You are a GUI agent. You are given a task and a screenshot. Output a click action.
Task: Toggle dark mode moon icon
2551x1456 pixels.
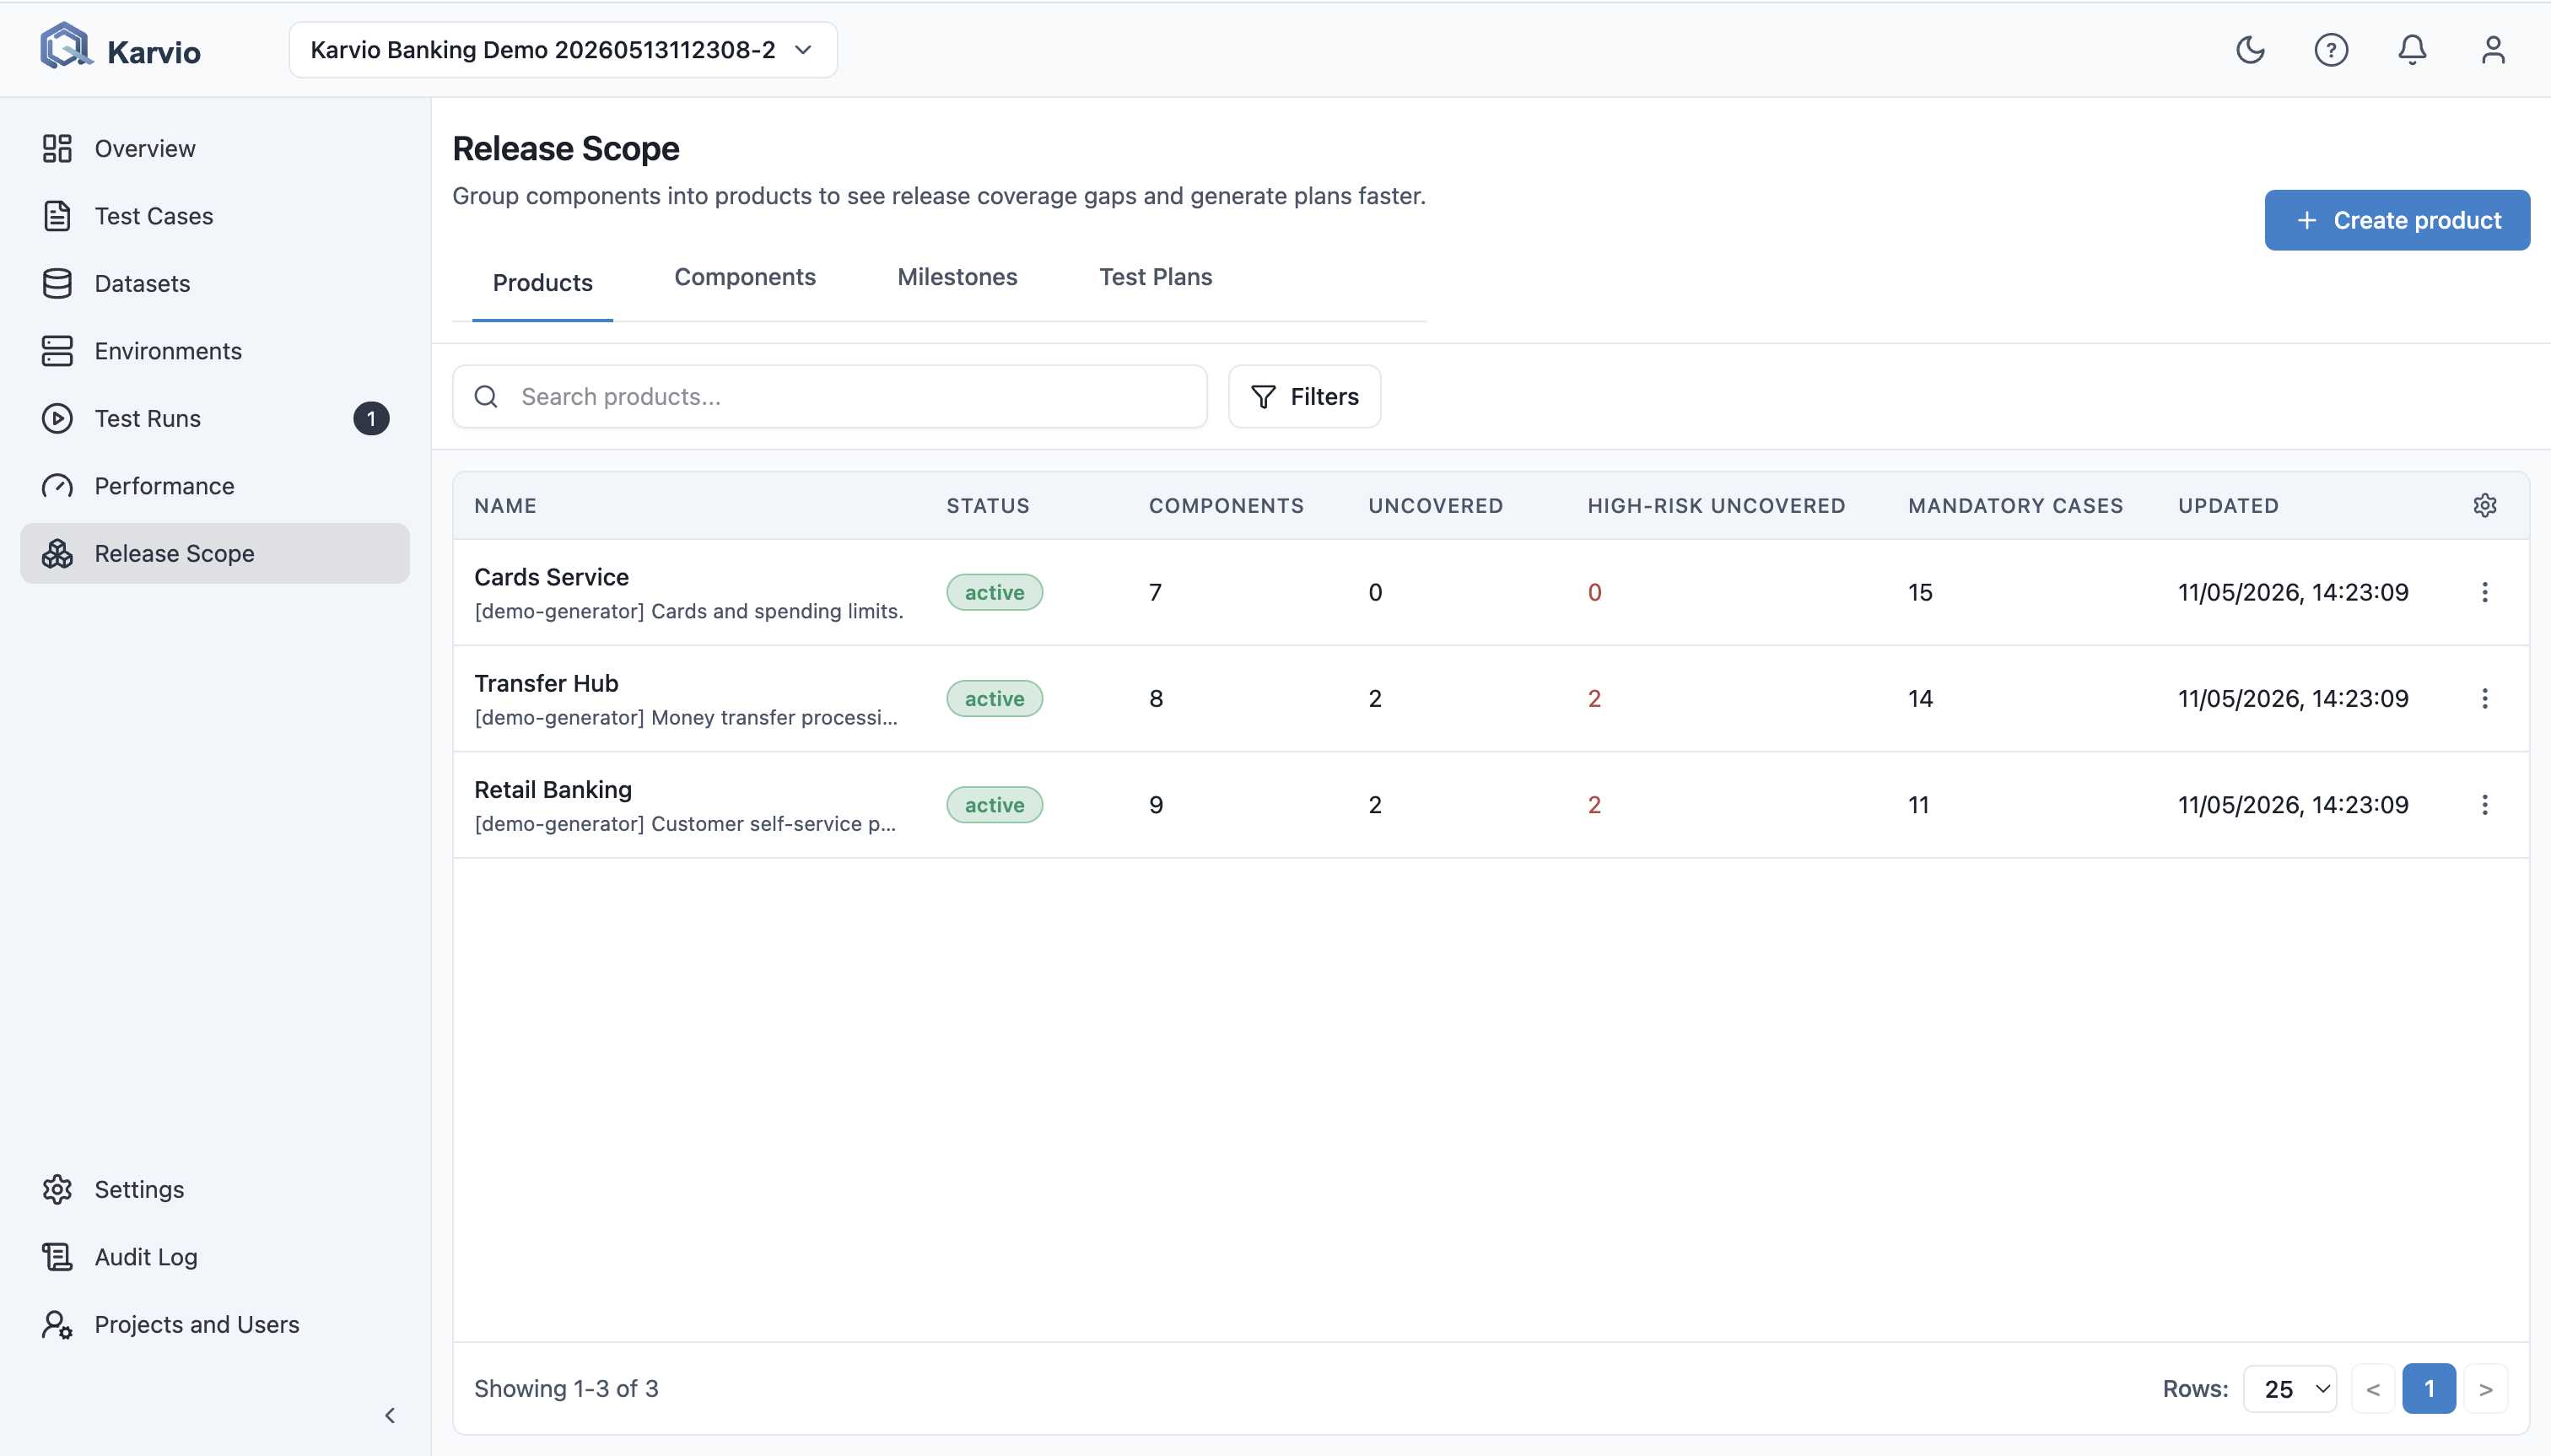coord(2250,50)
